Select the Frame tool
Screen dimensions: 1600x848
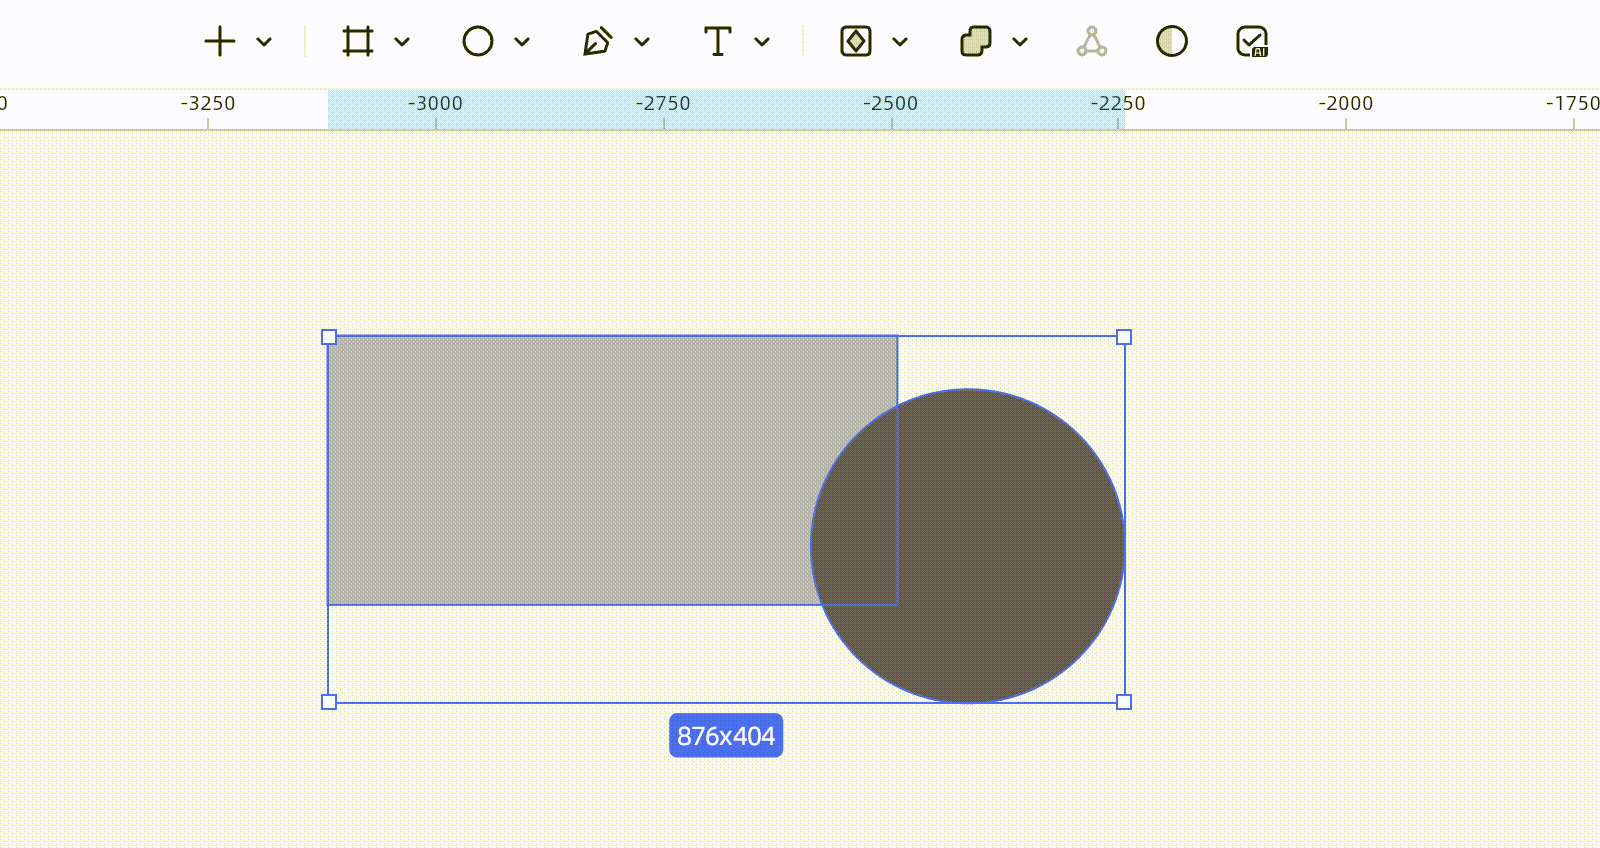[358, 41]
